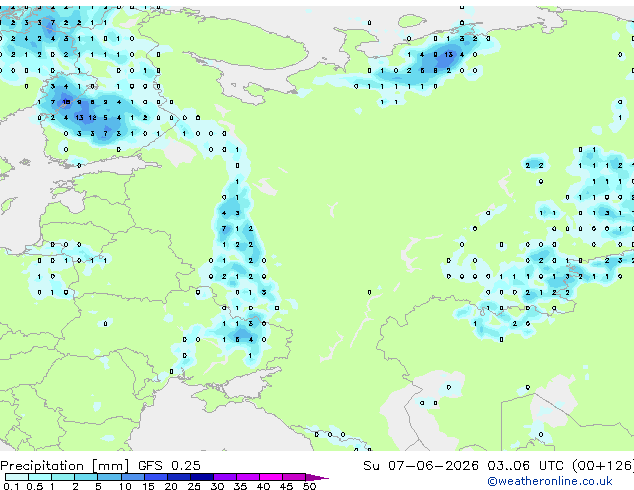Click the "12" precipitation value on map
This screenshot has width=634, height=490.
click(x=92, y=118)
